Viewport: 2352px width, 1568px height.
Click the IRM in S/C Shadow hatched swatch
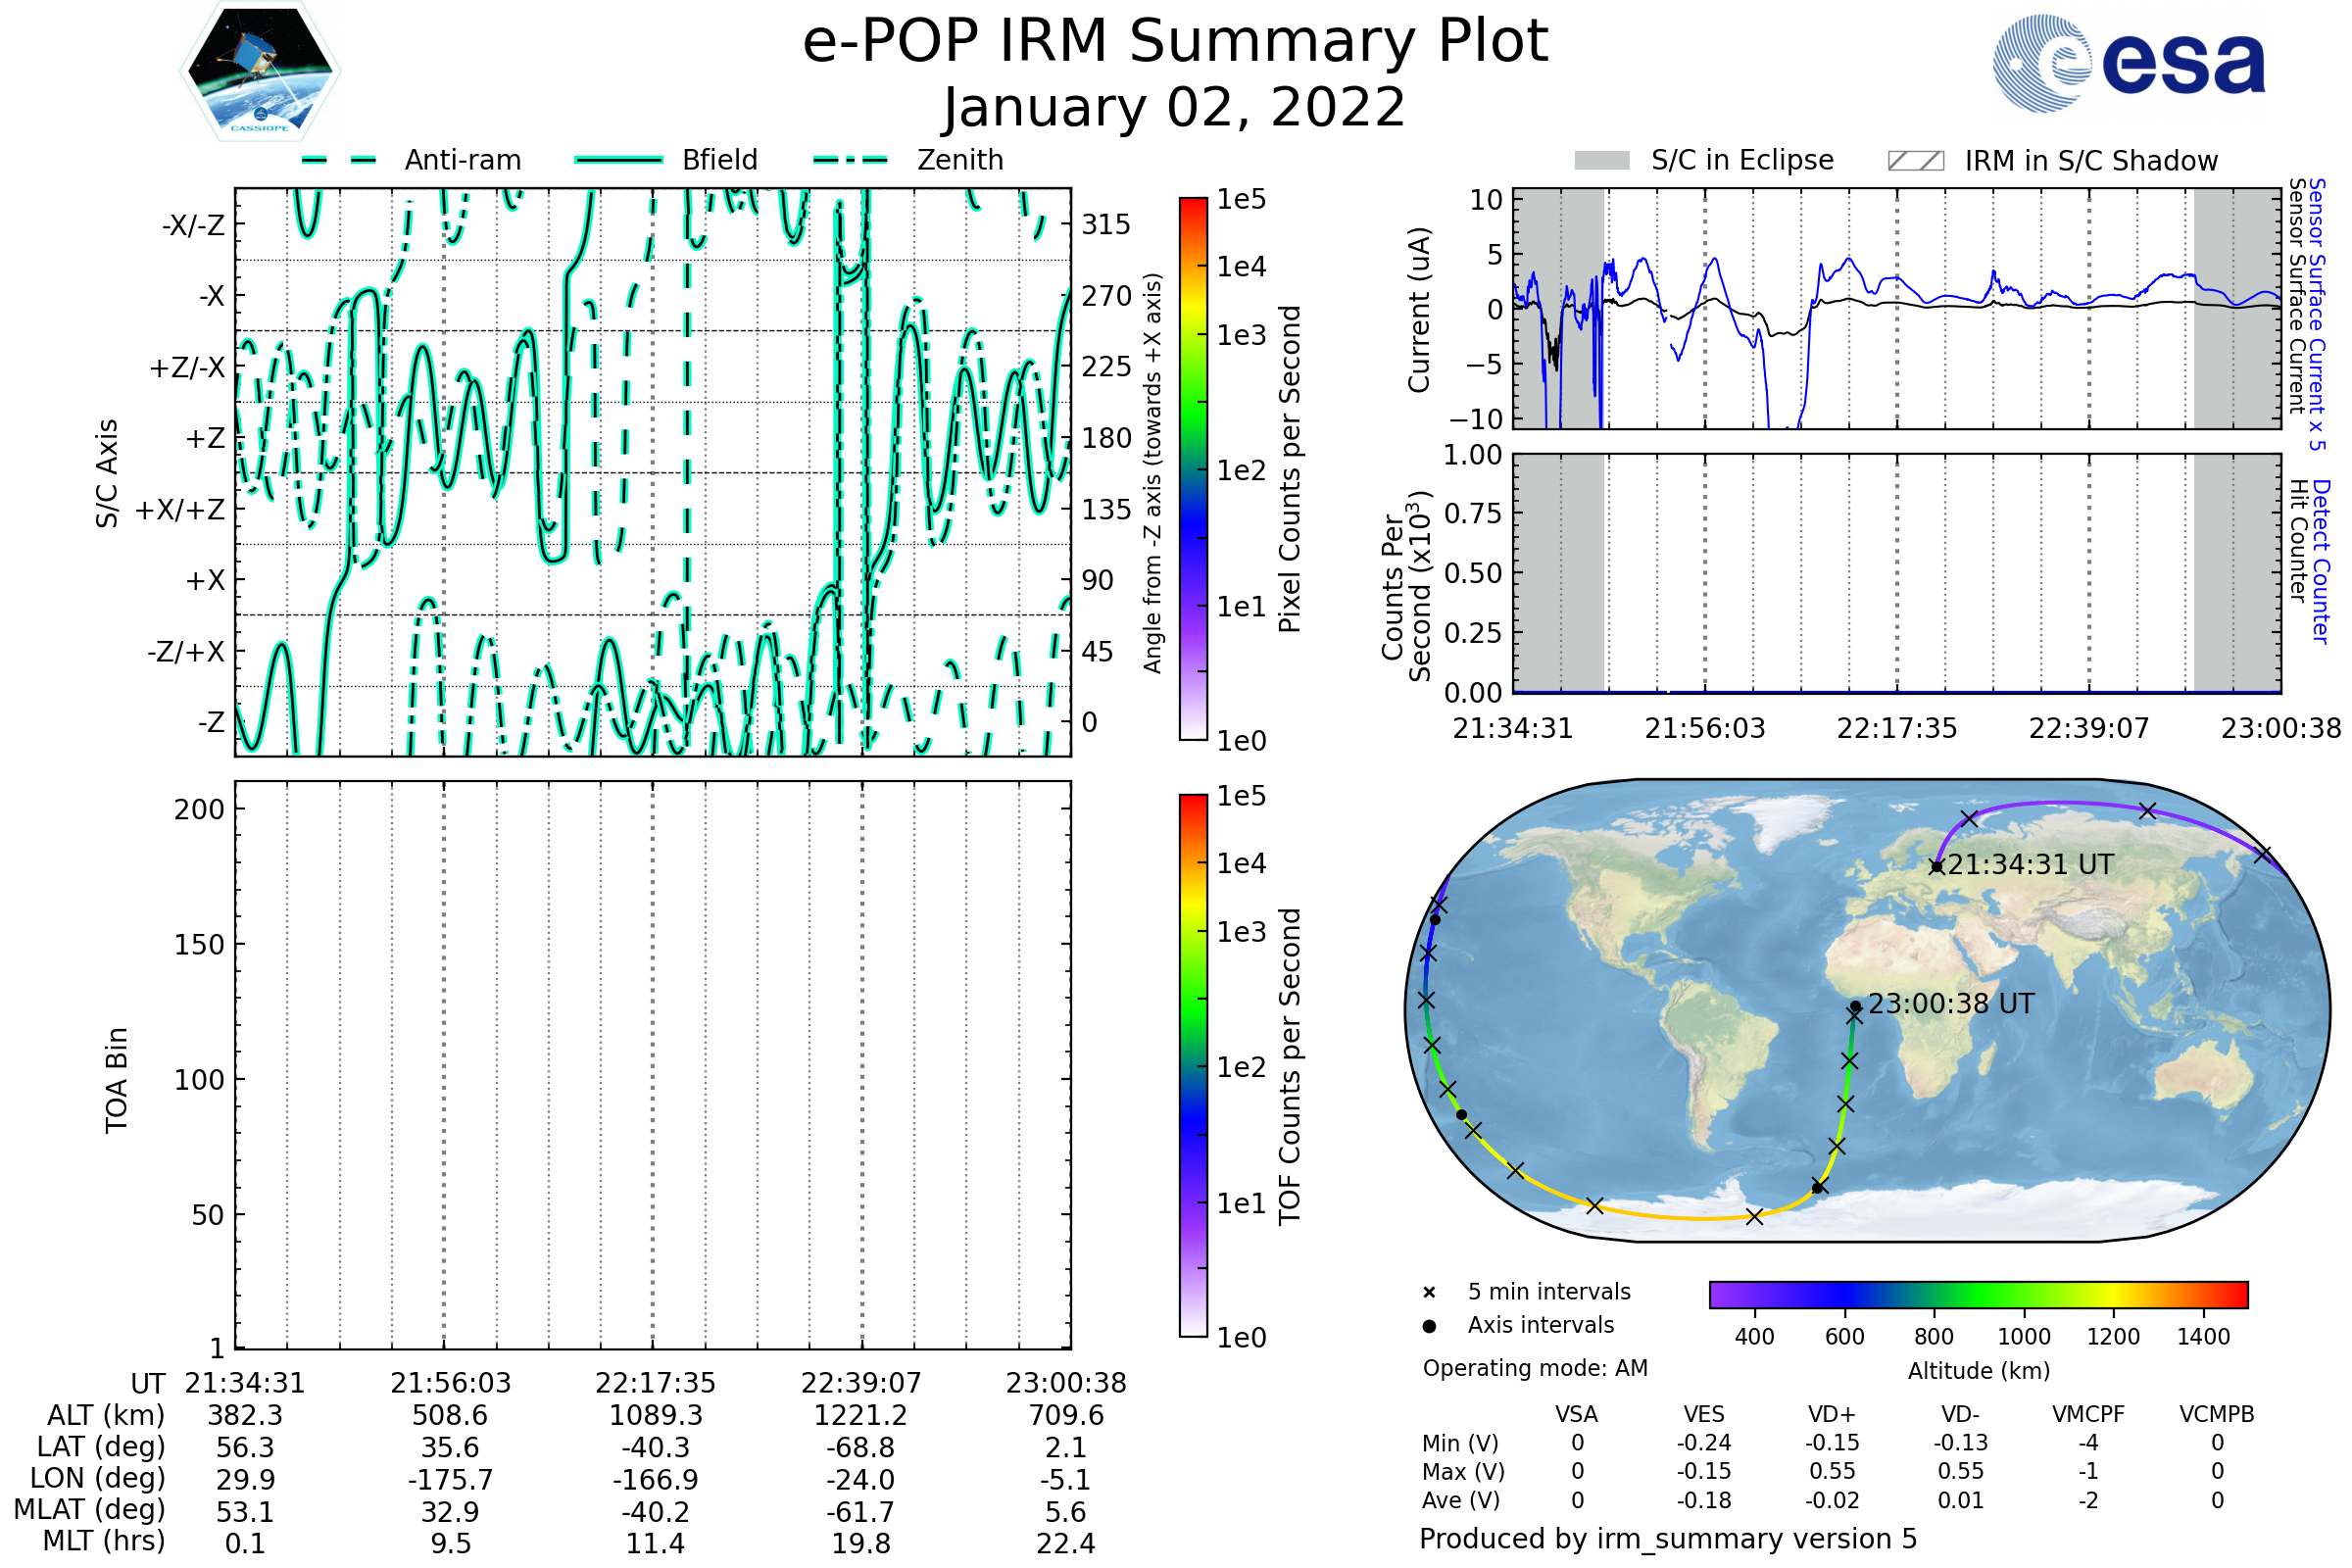point(1915,161)
